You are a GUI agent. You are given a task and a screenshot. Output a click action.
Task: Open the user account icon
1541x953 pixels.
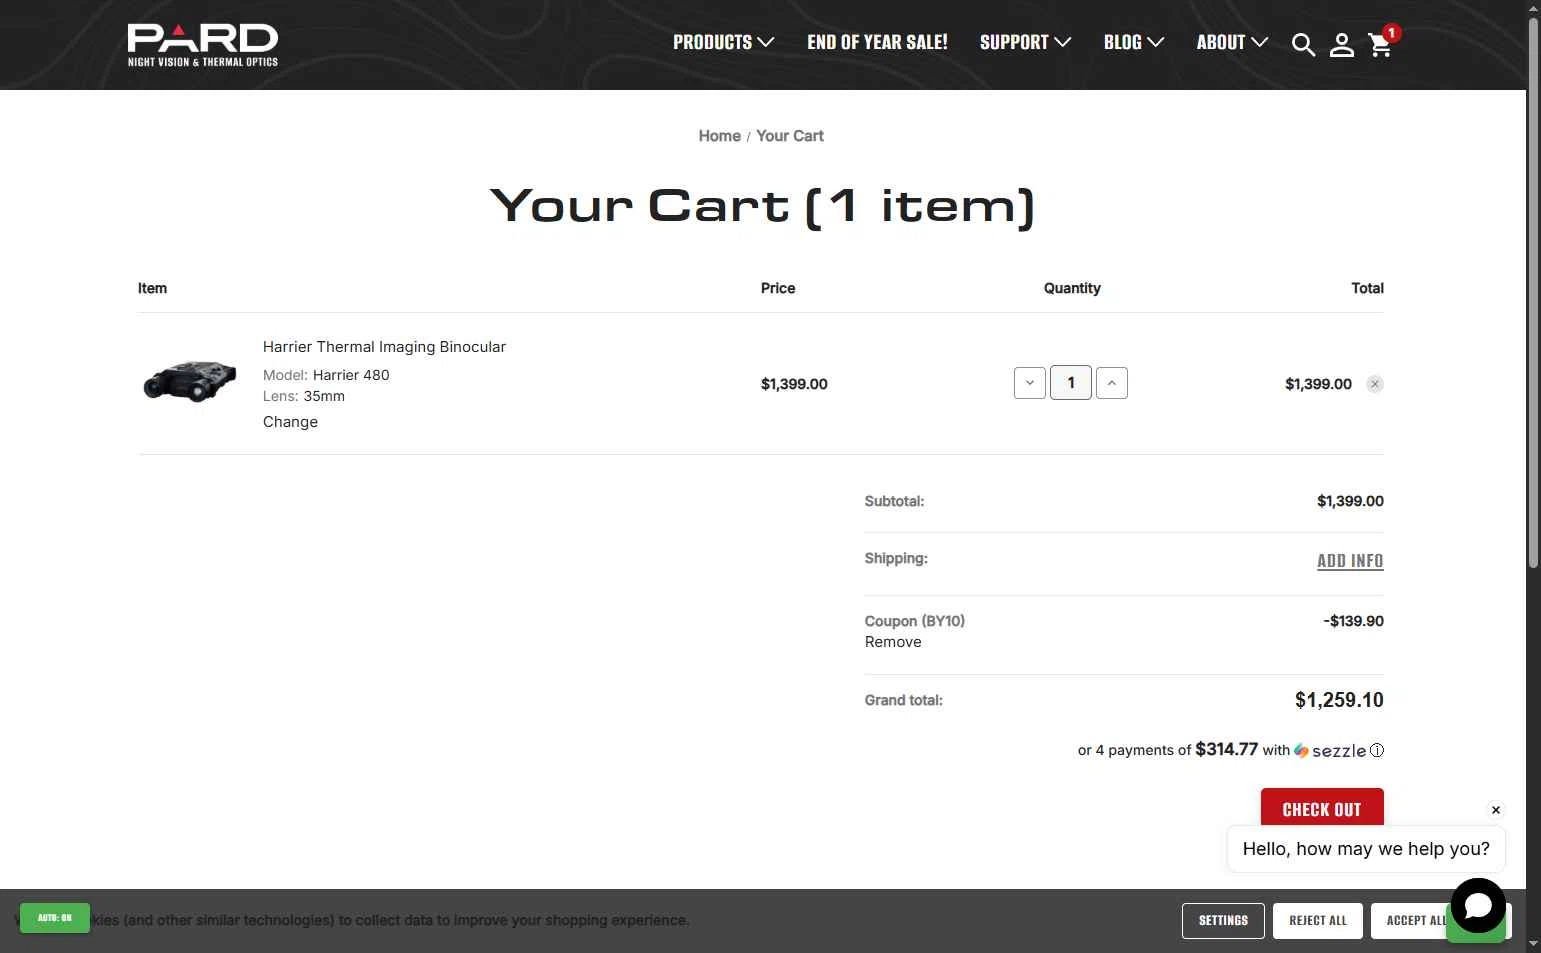(1342, 44)
